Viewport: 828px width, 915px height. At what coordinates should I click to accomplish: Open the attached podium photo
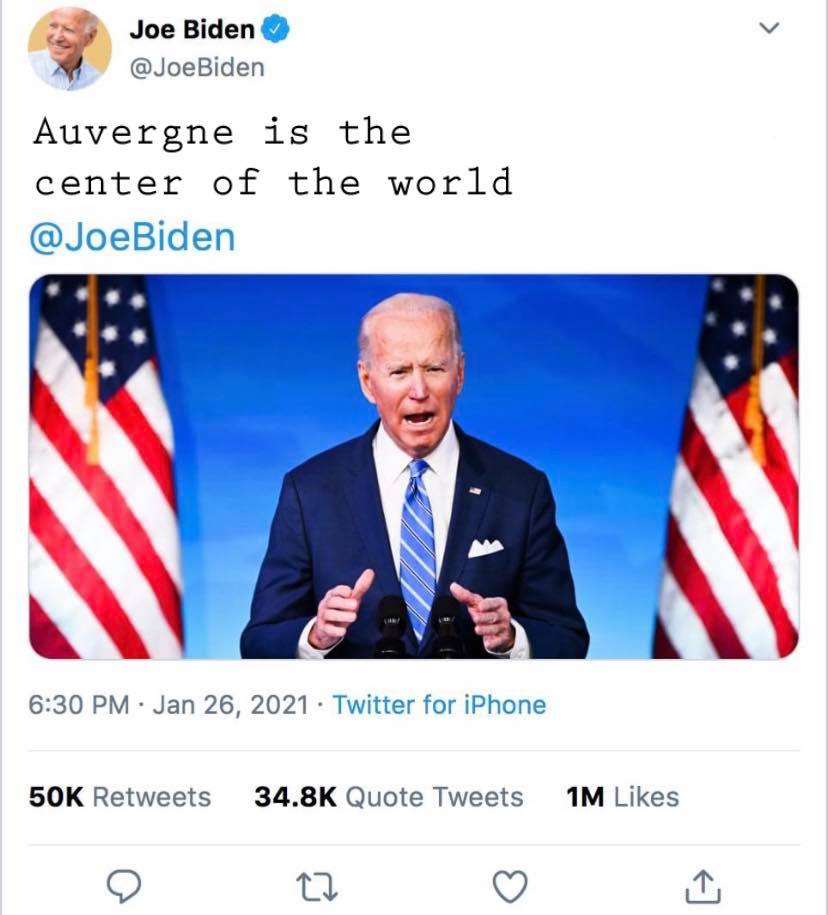click(414, 466)
